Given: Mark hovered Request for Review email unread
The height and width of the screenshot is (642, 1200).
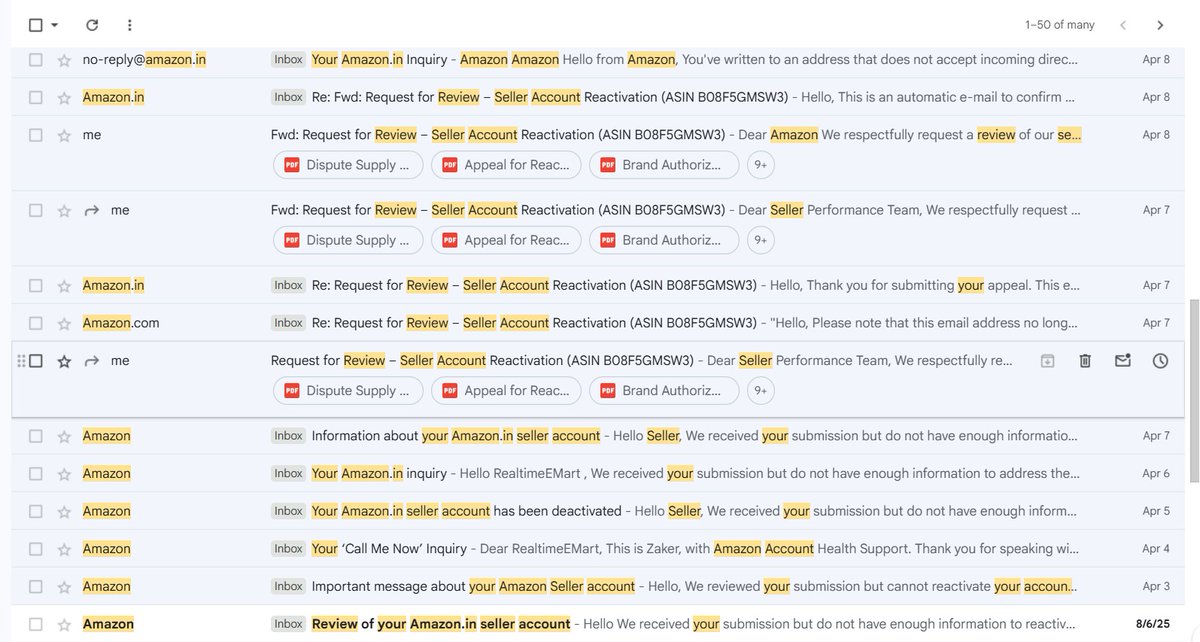Looking at the screenshot, I should click(x=1123, y=361).
